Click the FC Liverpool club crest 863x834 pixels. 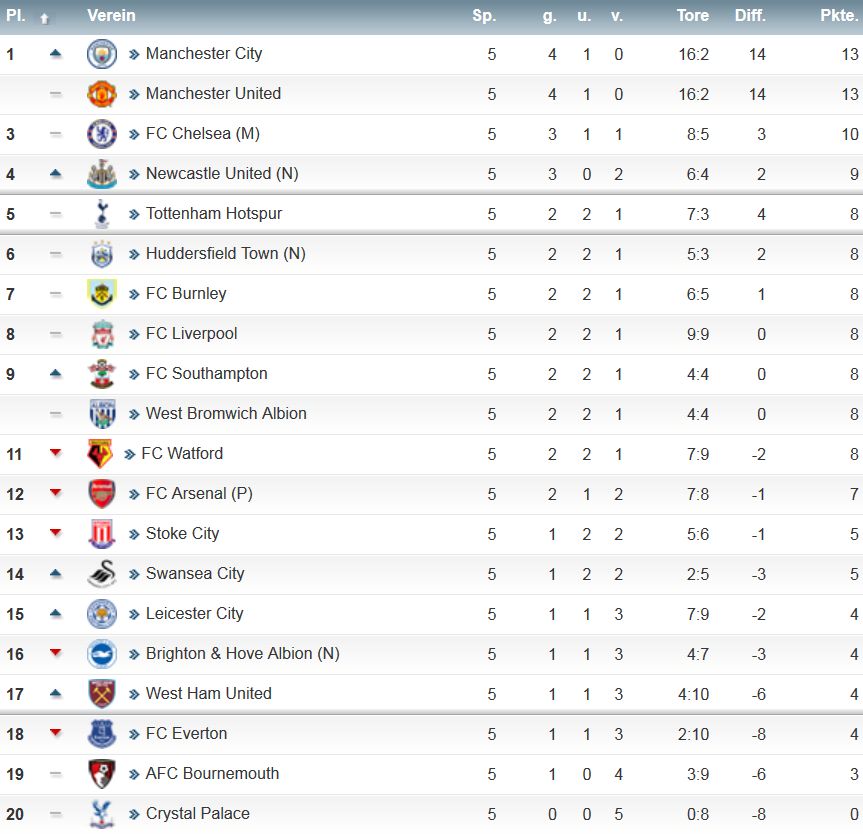[102, 334]
